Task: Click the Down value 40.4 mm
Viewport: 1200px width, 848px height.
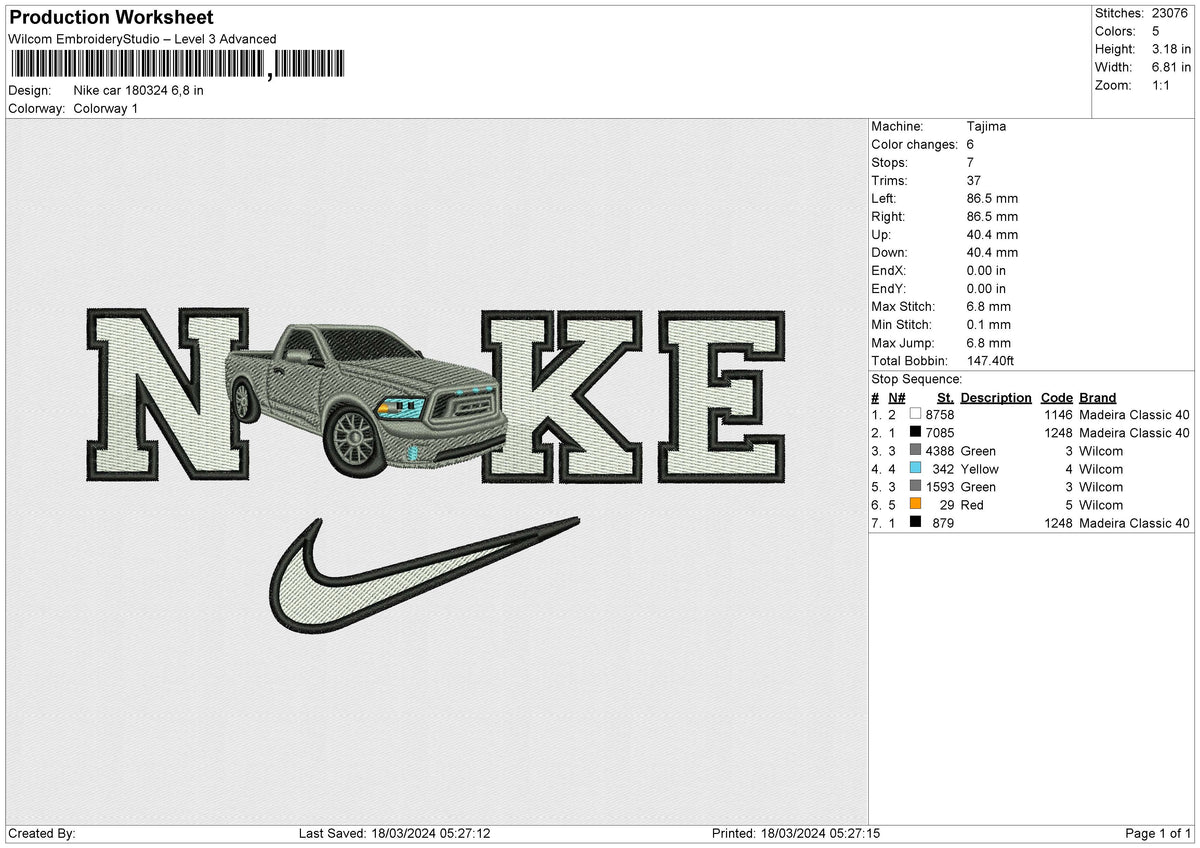Action: click(x=992, y=253)
